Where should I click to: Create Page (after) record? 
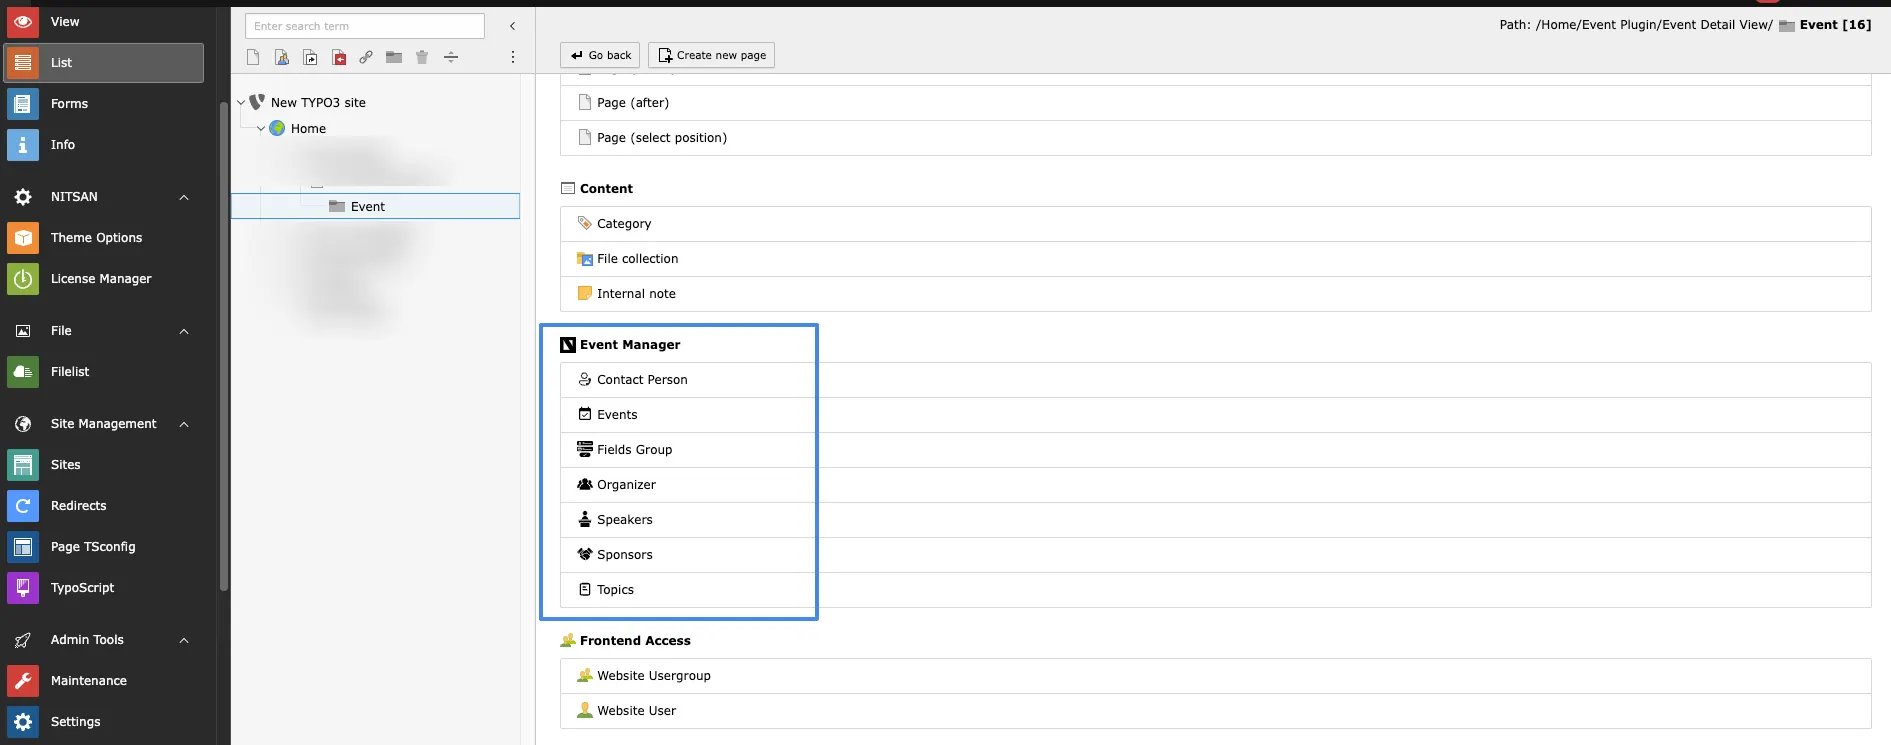[1215, 103]
